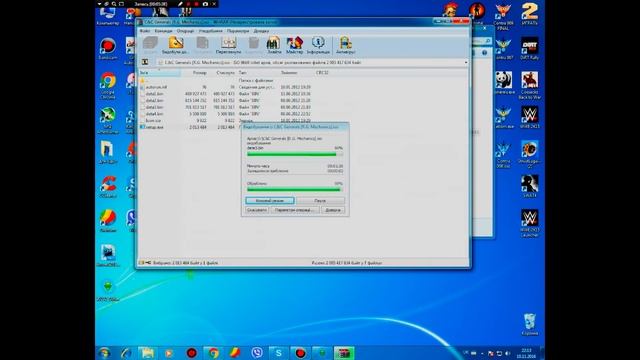Image resolution: width=640 pixels, height=360 pixels.
Task: Go up one level using folder-up icon
Action: 145,62
